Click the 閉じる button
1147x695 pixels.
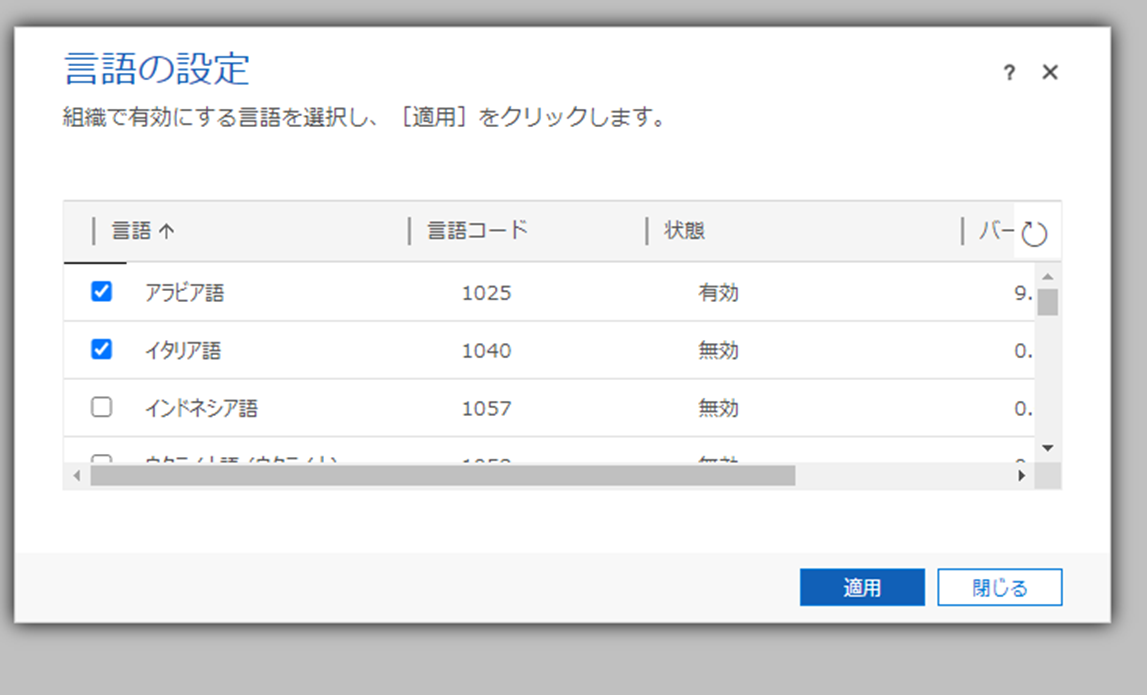coord(999,587)
